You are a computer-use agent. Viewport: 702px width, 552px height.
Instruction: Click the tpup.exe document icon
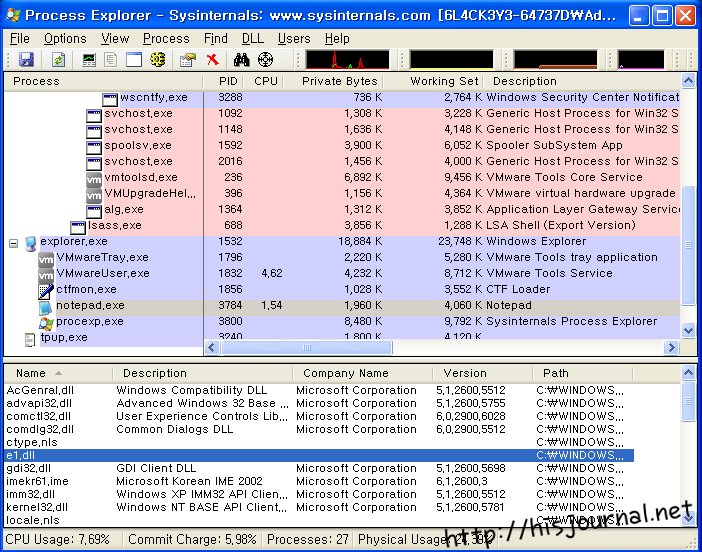[x=30, y=340]
